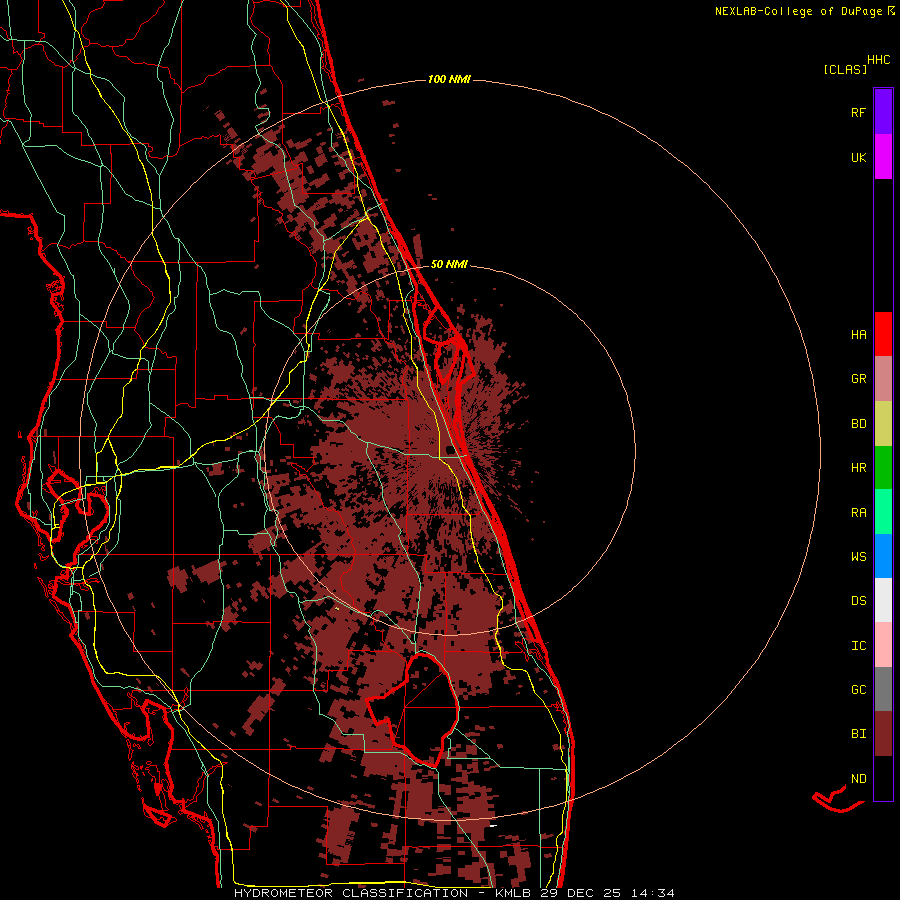Click the 50 NMI range ring label

(449, 264)
